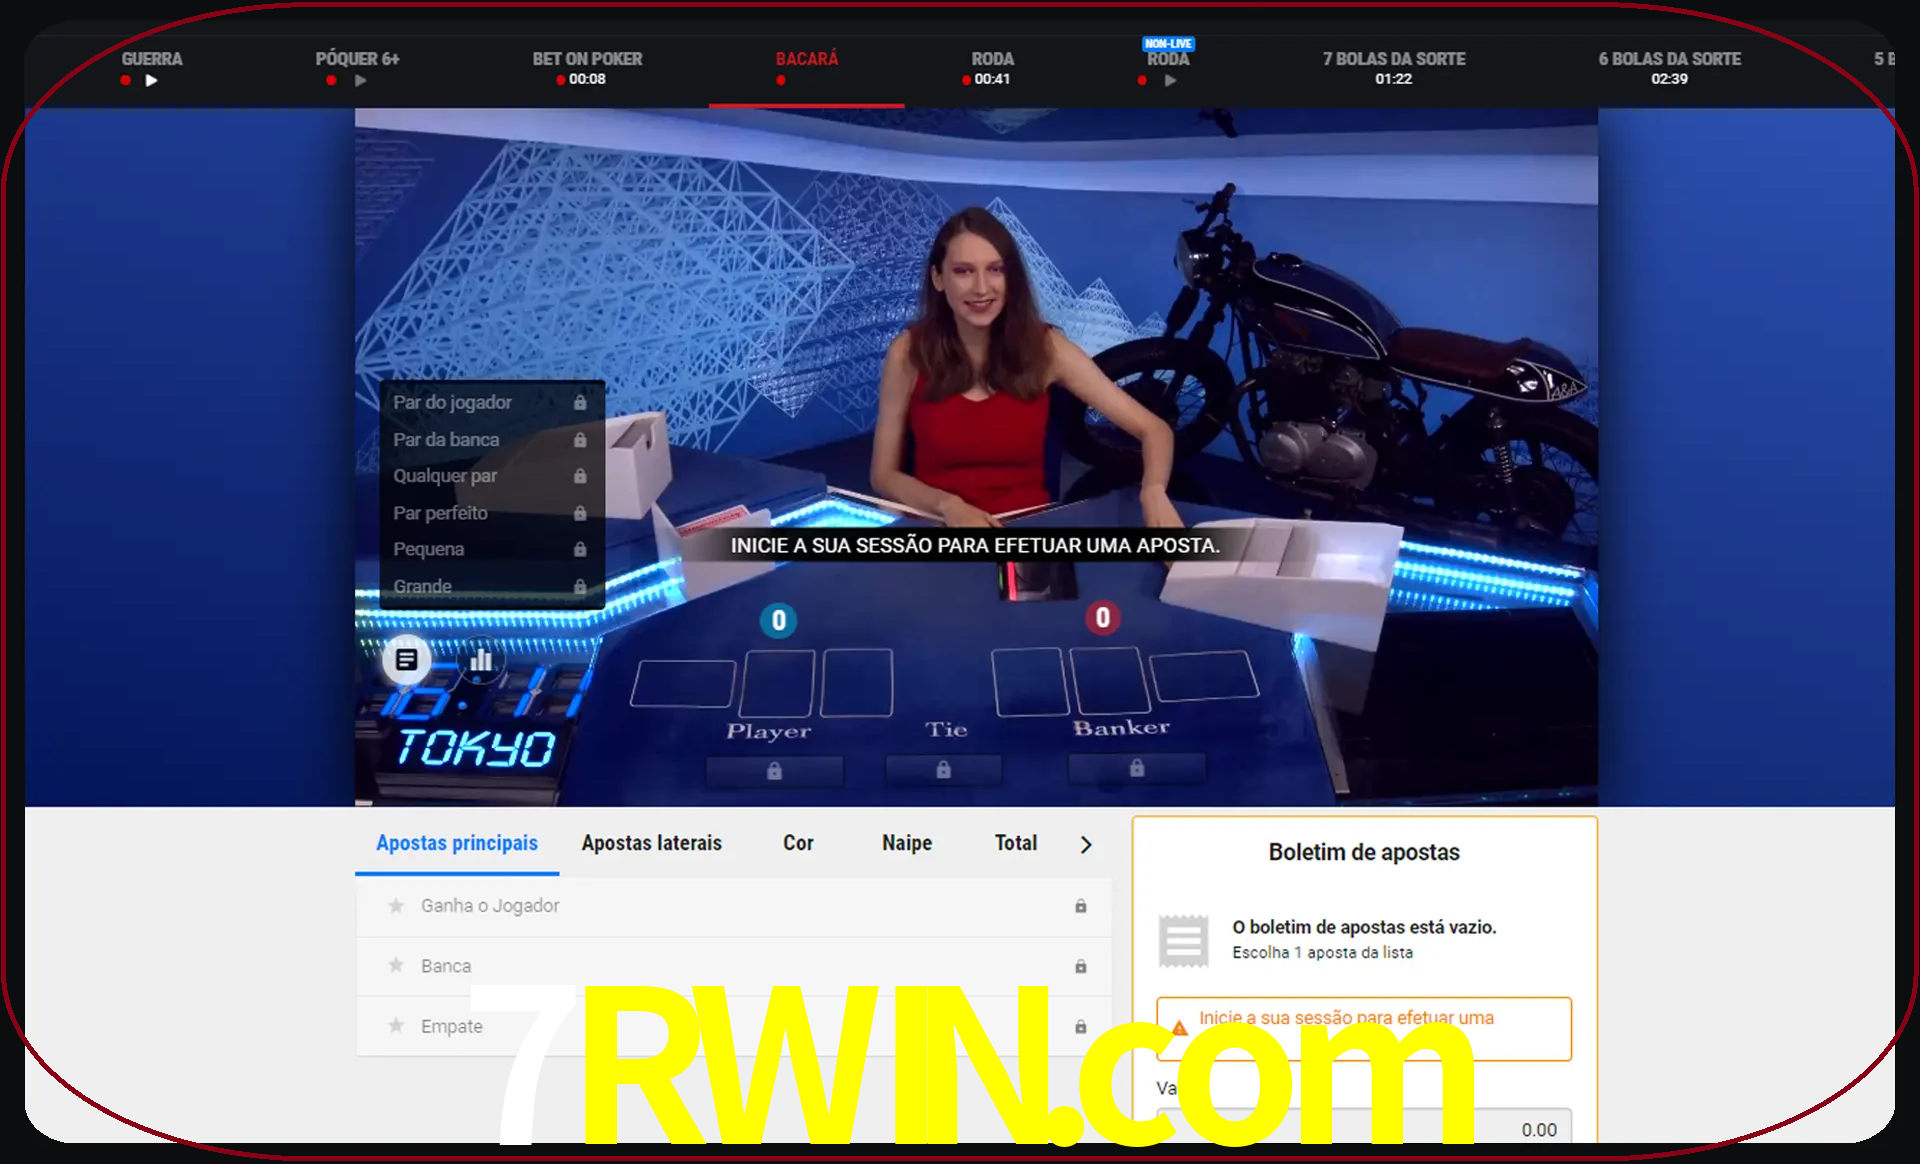
Task: Click the locked Player bet button
Action: tap(774, 771)
